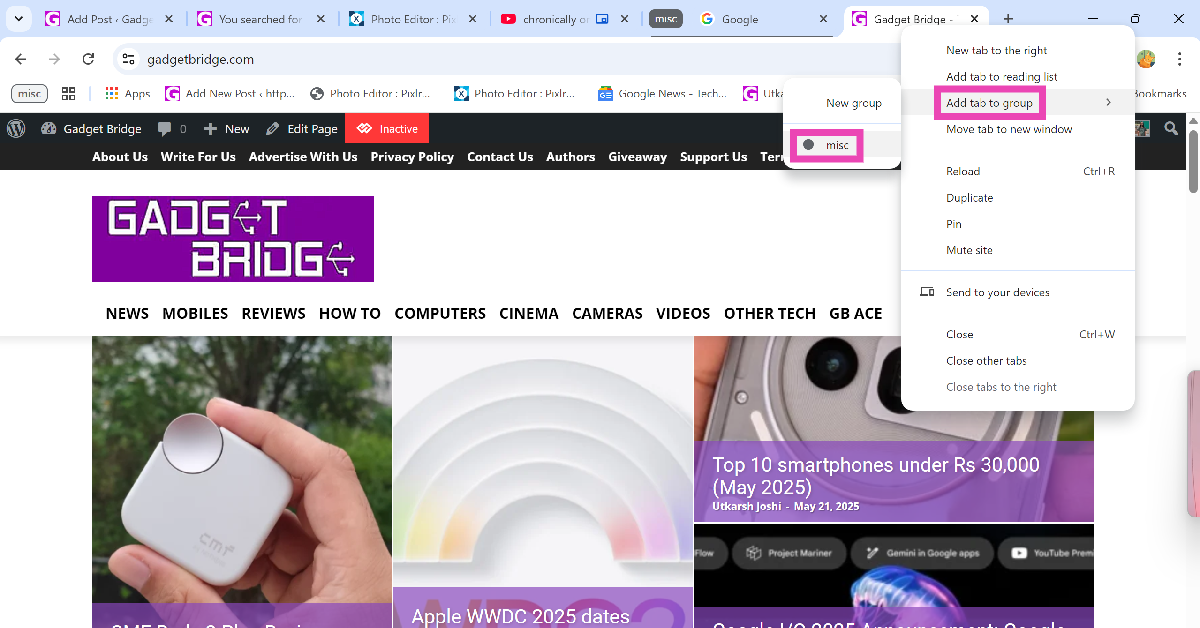Image resolution: width=1200 pixels, height=628 pixels.
Task: Click the grid icon beside the misc bookmarks chip
Action: [68, 93]
